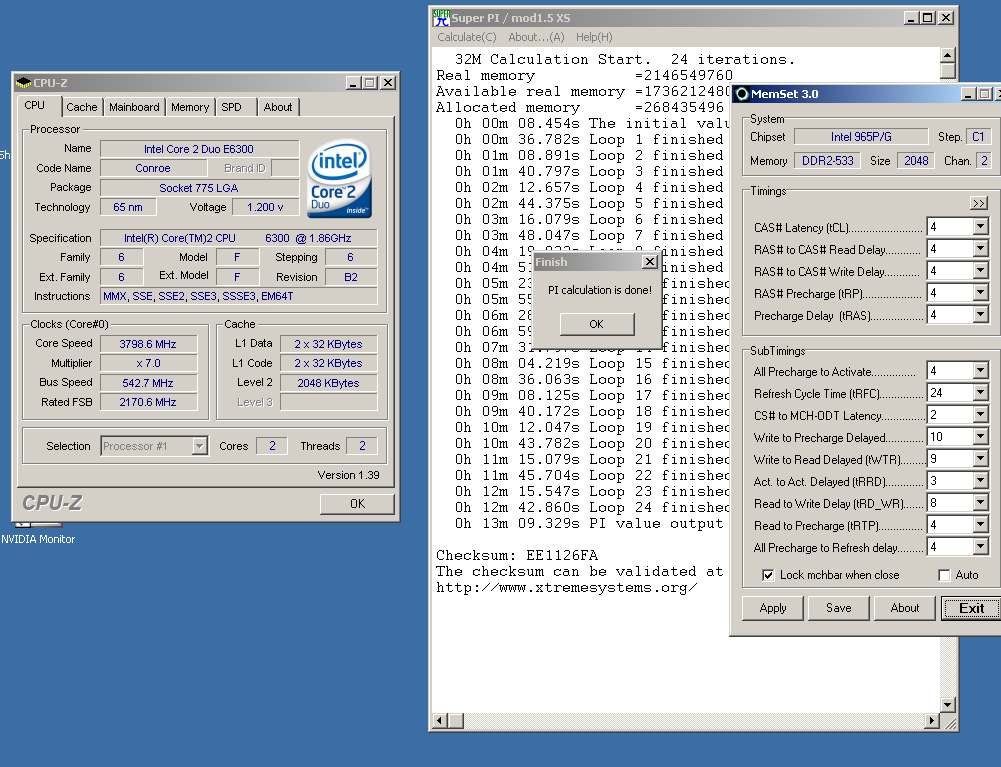1001x767 pixels.
Task: Click Super PI horizontal scrollbar left arrow
Action: (x=439, y=721)
